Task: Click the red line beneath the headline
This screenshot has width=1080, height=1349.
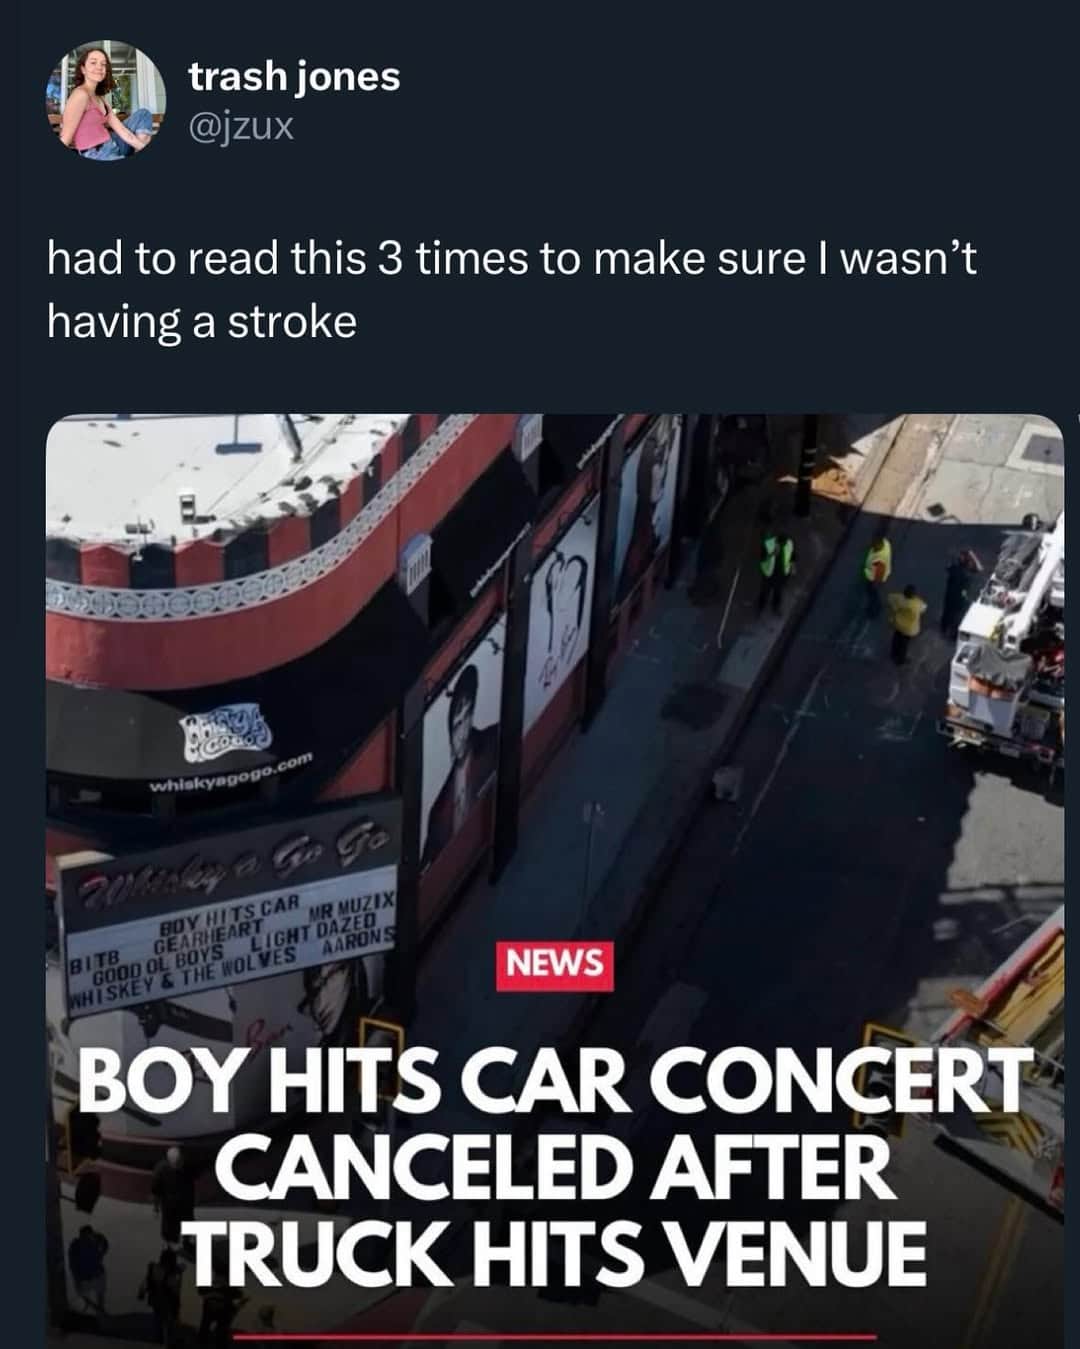Action: [556, 1336]
